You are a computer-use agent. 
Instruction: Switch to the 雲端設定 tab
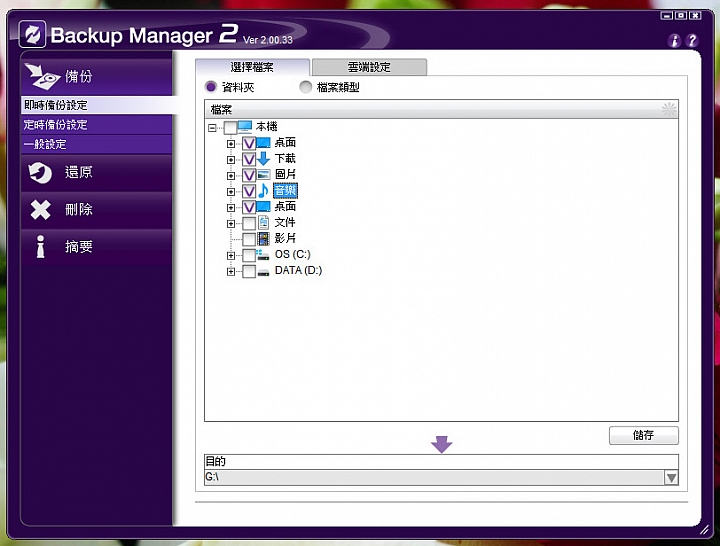coord(369,67)
